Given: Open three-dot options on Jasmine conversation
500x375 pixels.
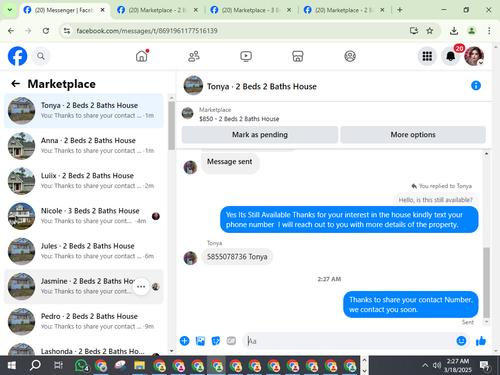Looking at the screenshot, I should coord(141,286).
